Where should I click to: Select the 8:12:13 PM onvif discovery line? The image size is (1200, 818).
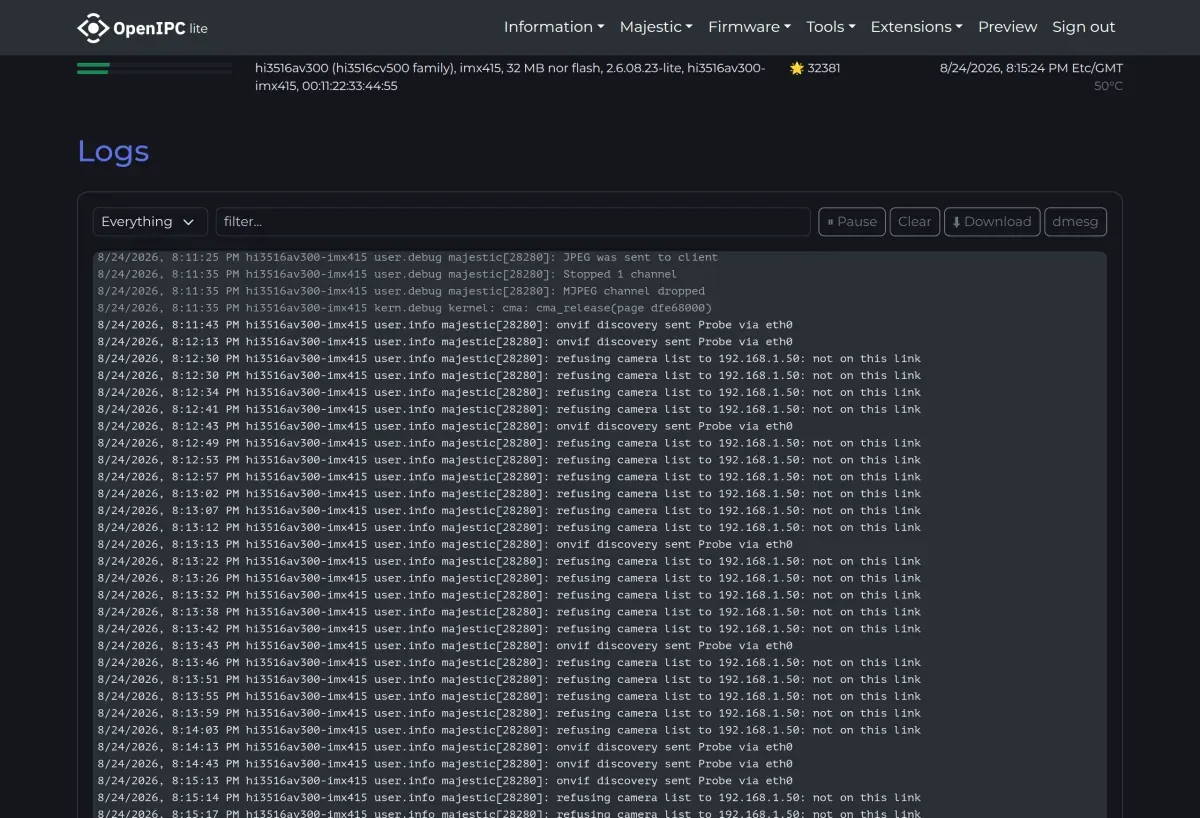click(445, 342)
